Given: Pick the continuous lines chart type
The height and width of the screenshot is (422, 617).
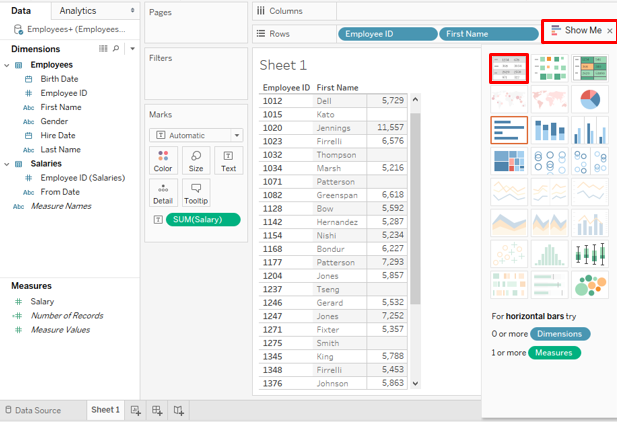Looking at the screenshot, I should 509,192.
